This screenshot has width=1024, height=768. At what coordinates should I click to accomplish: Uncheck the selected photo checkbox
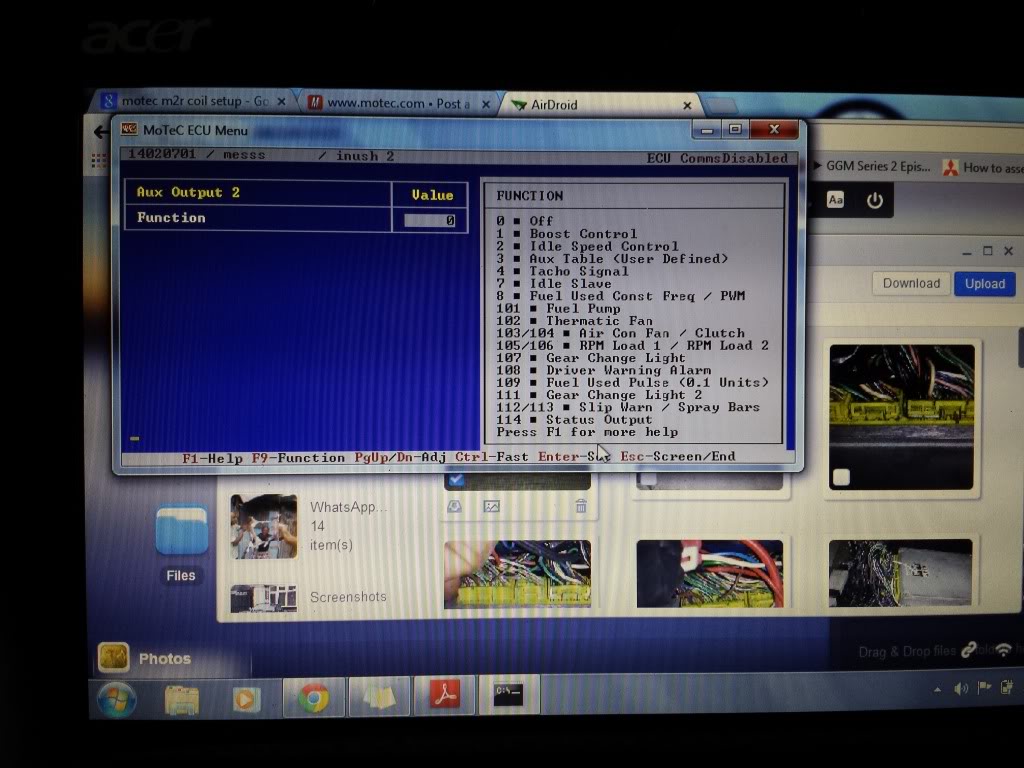pyautogui.click(x=456, y=480)
